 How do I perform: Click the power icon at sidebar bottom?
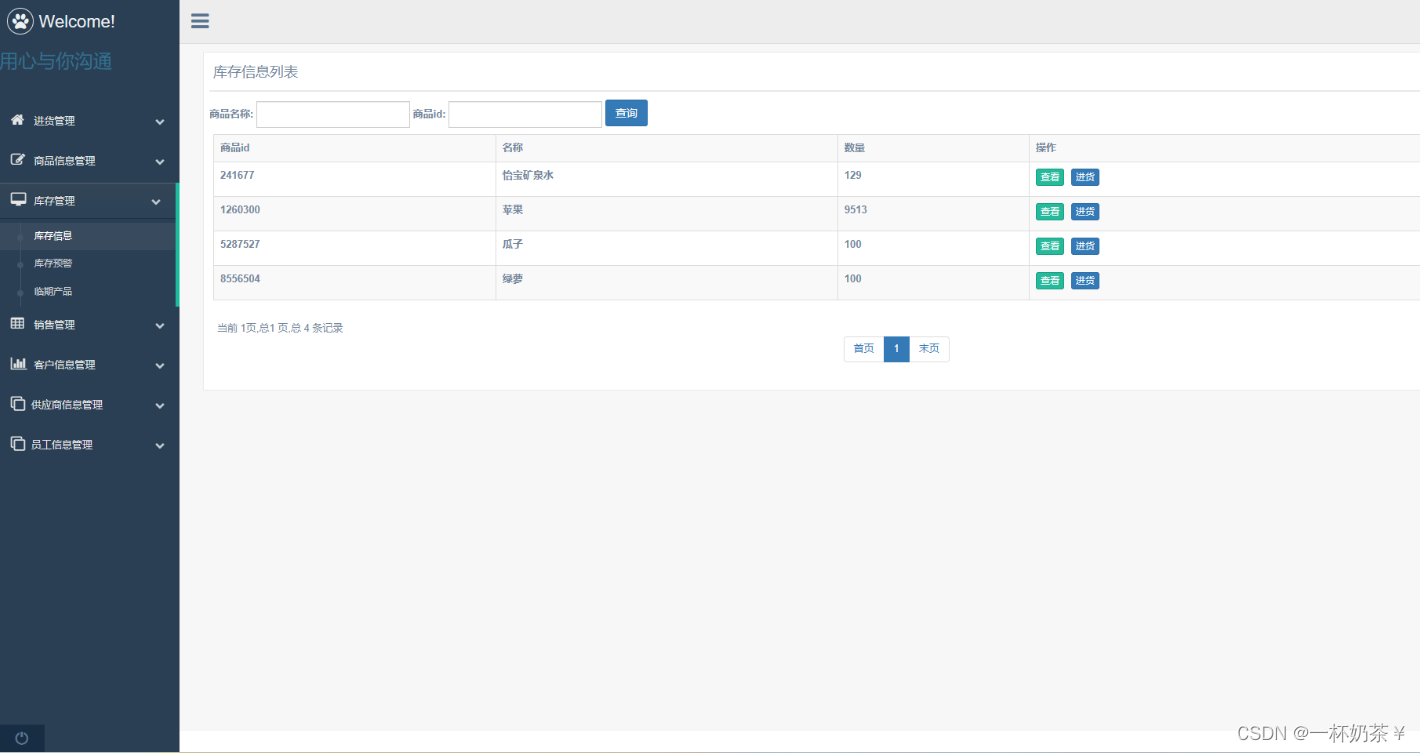(22, 738)
